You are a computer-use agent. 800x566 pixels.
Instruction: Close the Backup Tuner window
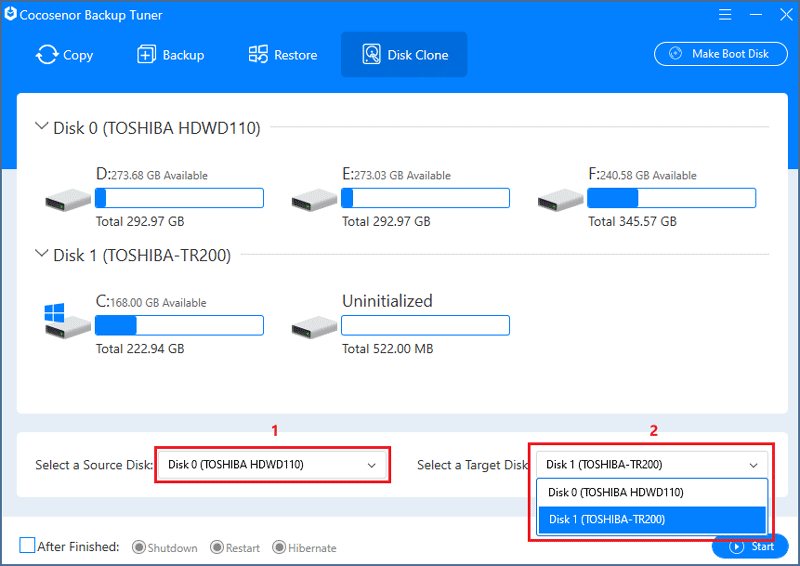coord(786,14)
